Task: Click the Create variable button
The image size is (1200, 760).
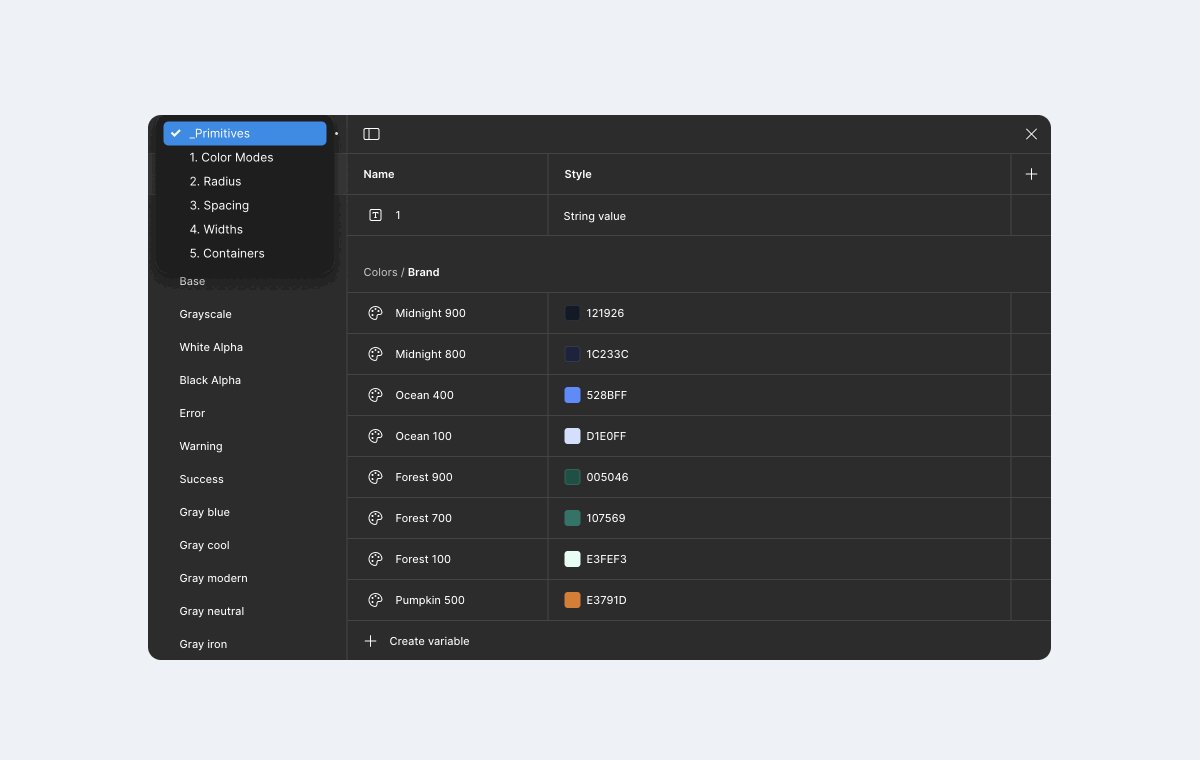Action: 416,641
